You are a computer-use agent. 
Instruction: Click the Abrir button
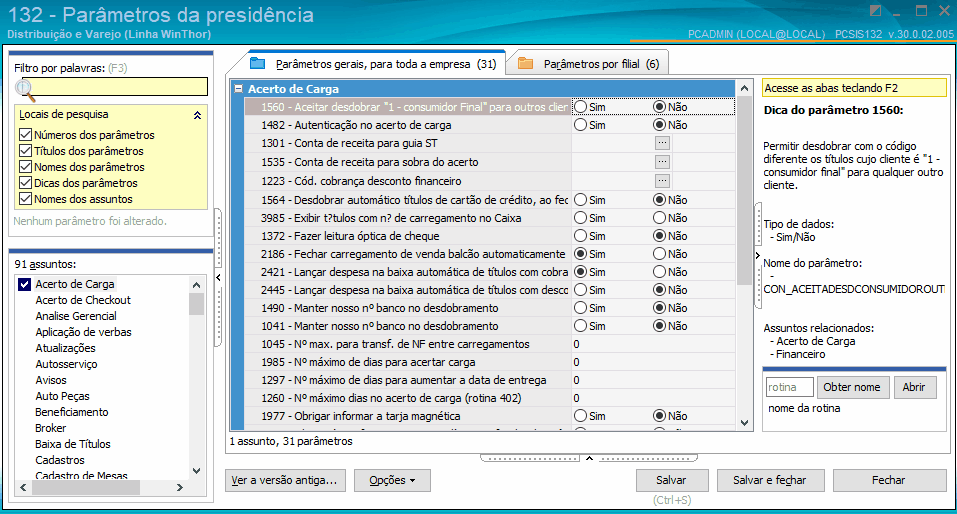[914, 387]
